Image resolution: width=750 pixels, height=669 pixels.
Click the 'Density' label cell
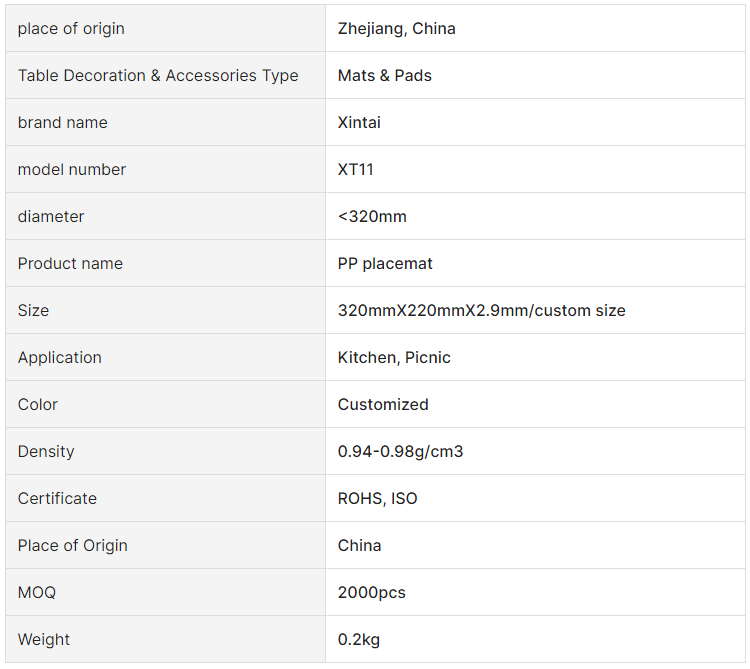[x=46, y=452]
